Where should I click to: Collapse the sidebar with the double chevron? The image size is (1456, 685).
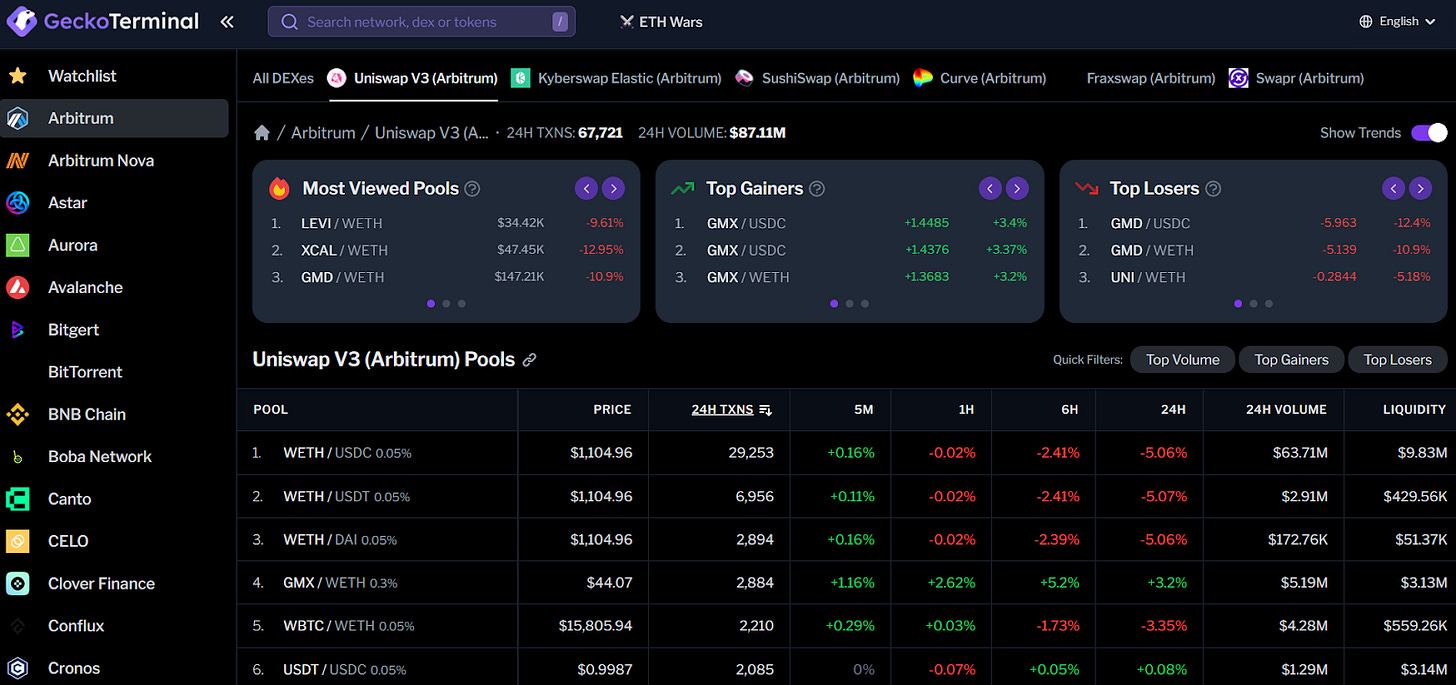[227, 20]
